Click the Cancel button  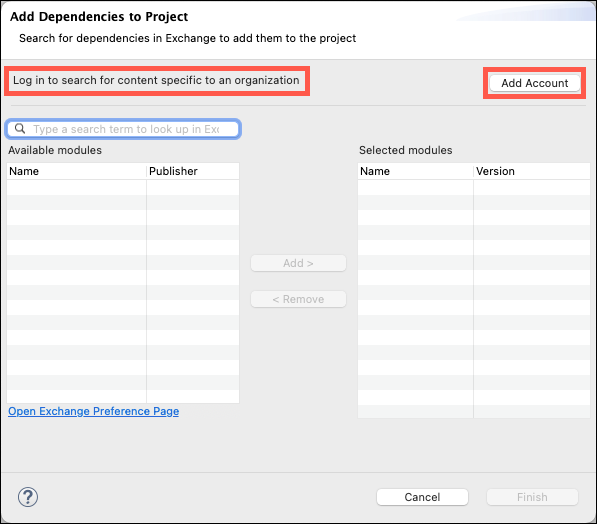pos(422,497)
